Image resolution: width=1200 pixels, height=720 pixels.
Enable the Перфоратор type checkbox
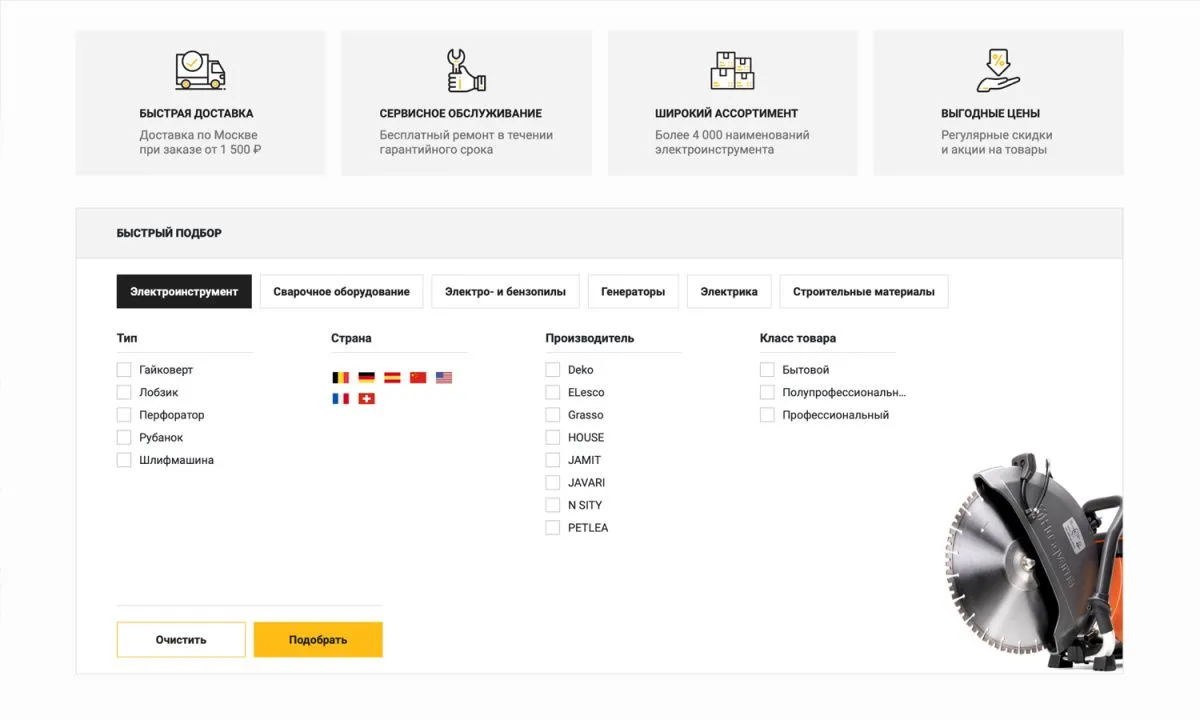pos(124,414)
